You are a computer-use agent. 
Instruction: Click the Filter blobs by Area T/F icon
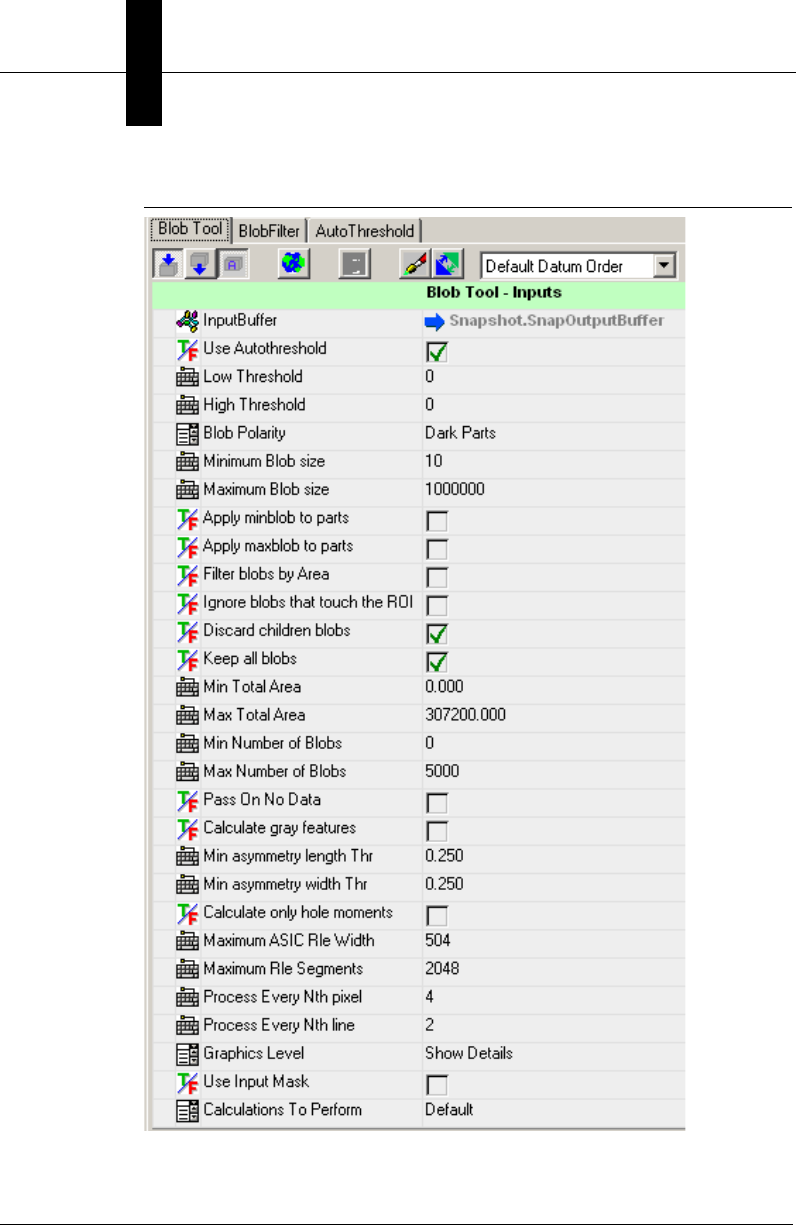coord(187,574)
